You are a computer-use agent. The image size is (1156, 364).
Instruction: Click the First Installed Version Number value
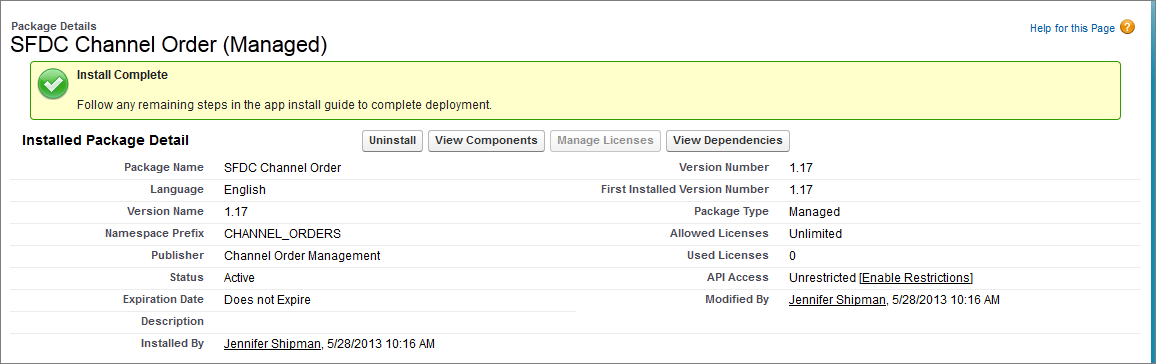click(x=801, y=189)
